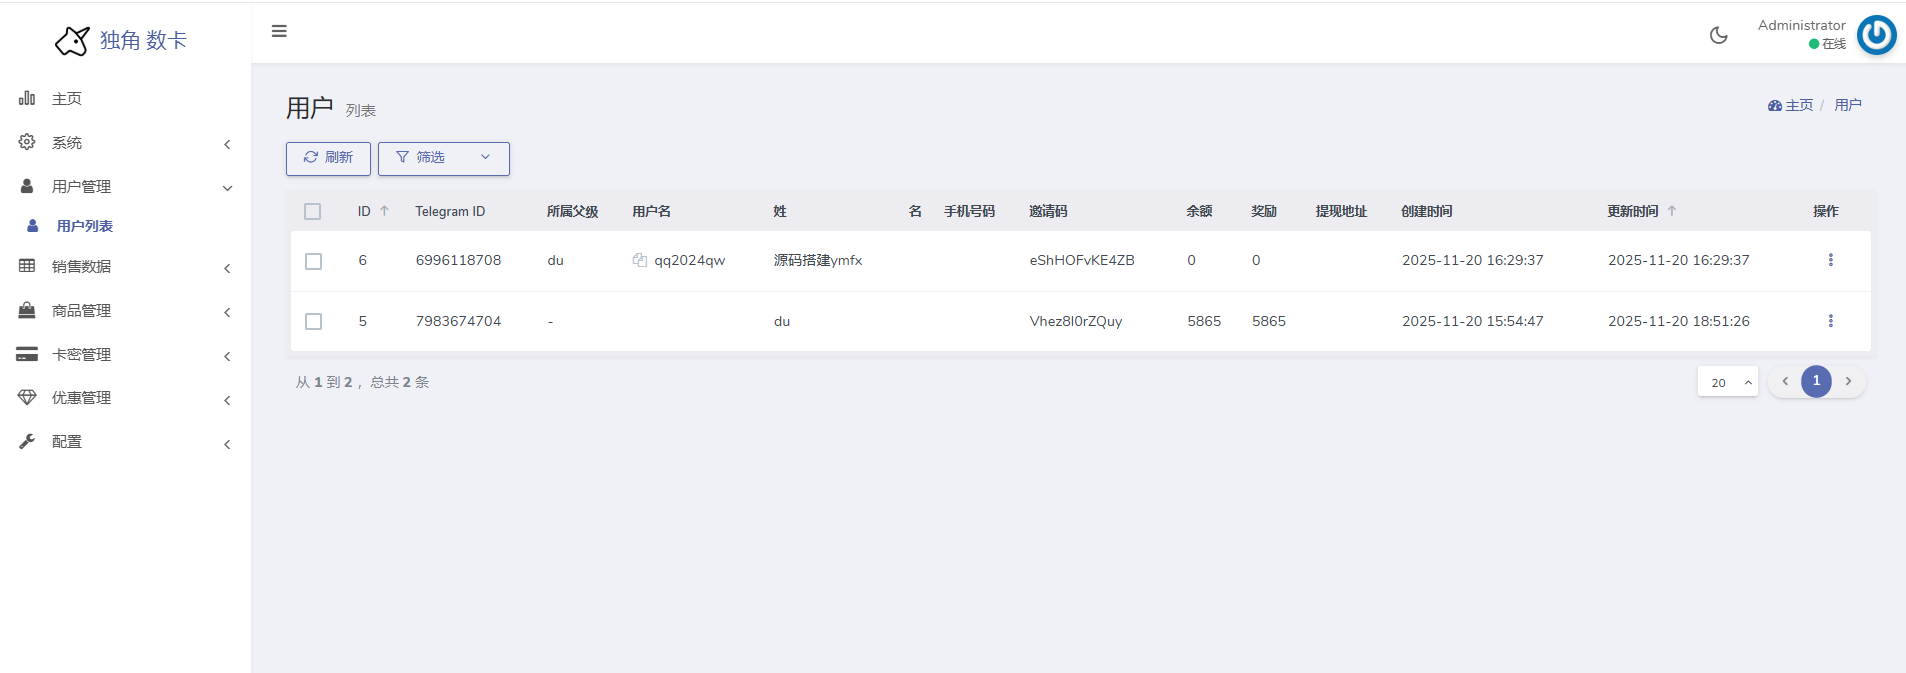The image size is (1906, 673).
Task: Click the 刷新 refresh button
Action: point(328,158)
